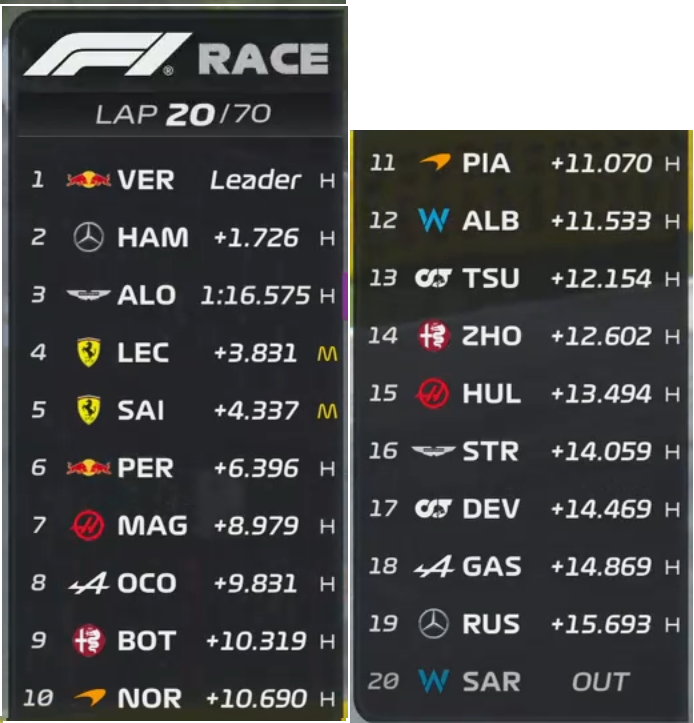
Task: Click the H tyre indicator for VER
Action: 327,181
